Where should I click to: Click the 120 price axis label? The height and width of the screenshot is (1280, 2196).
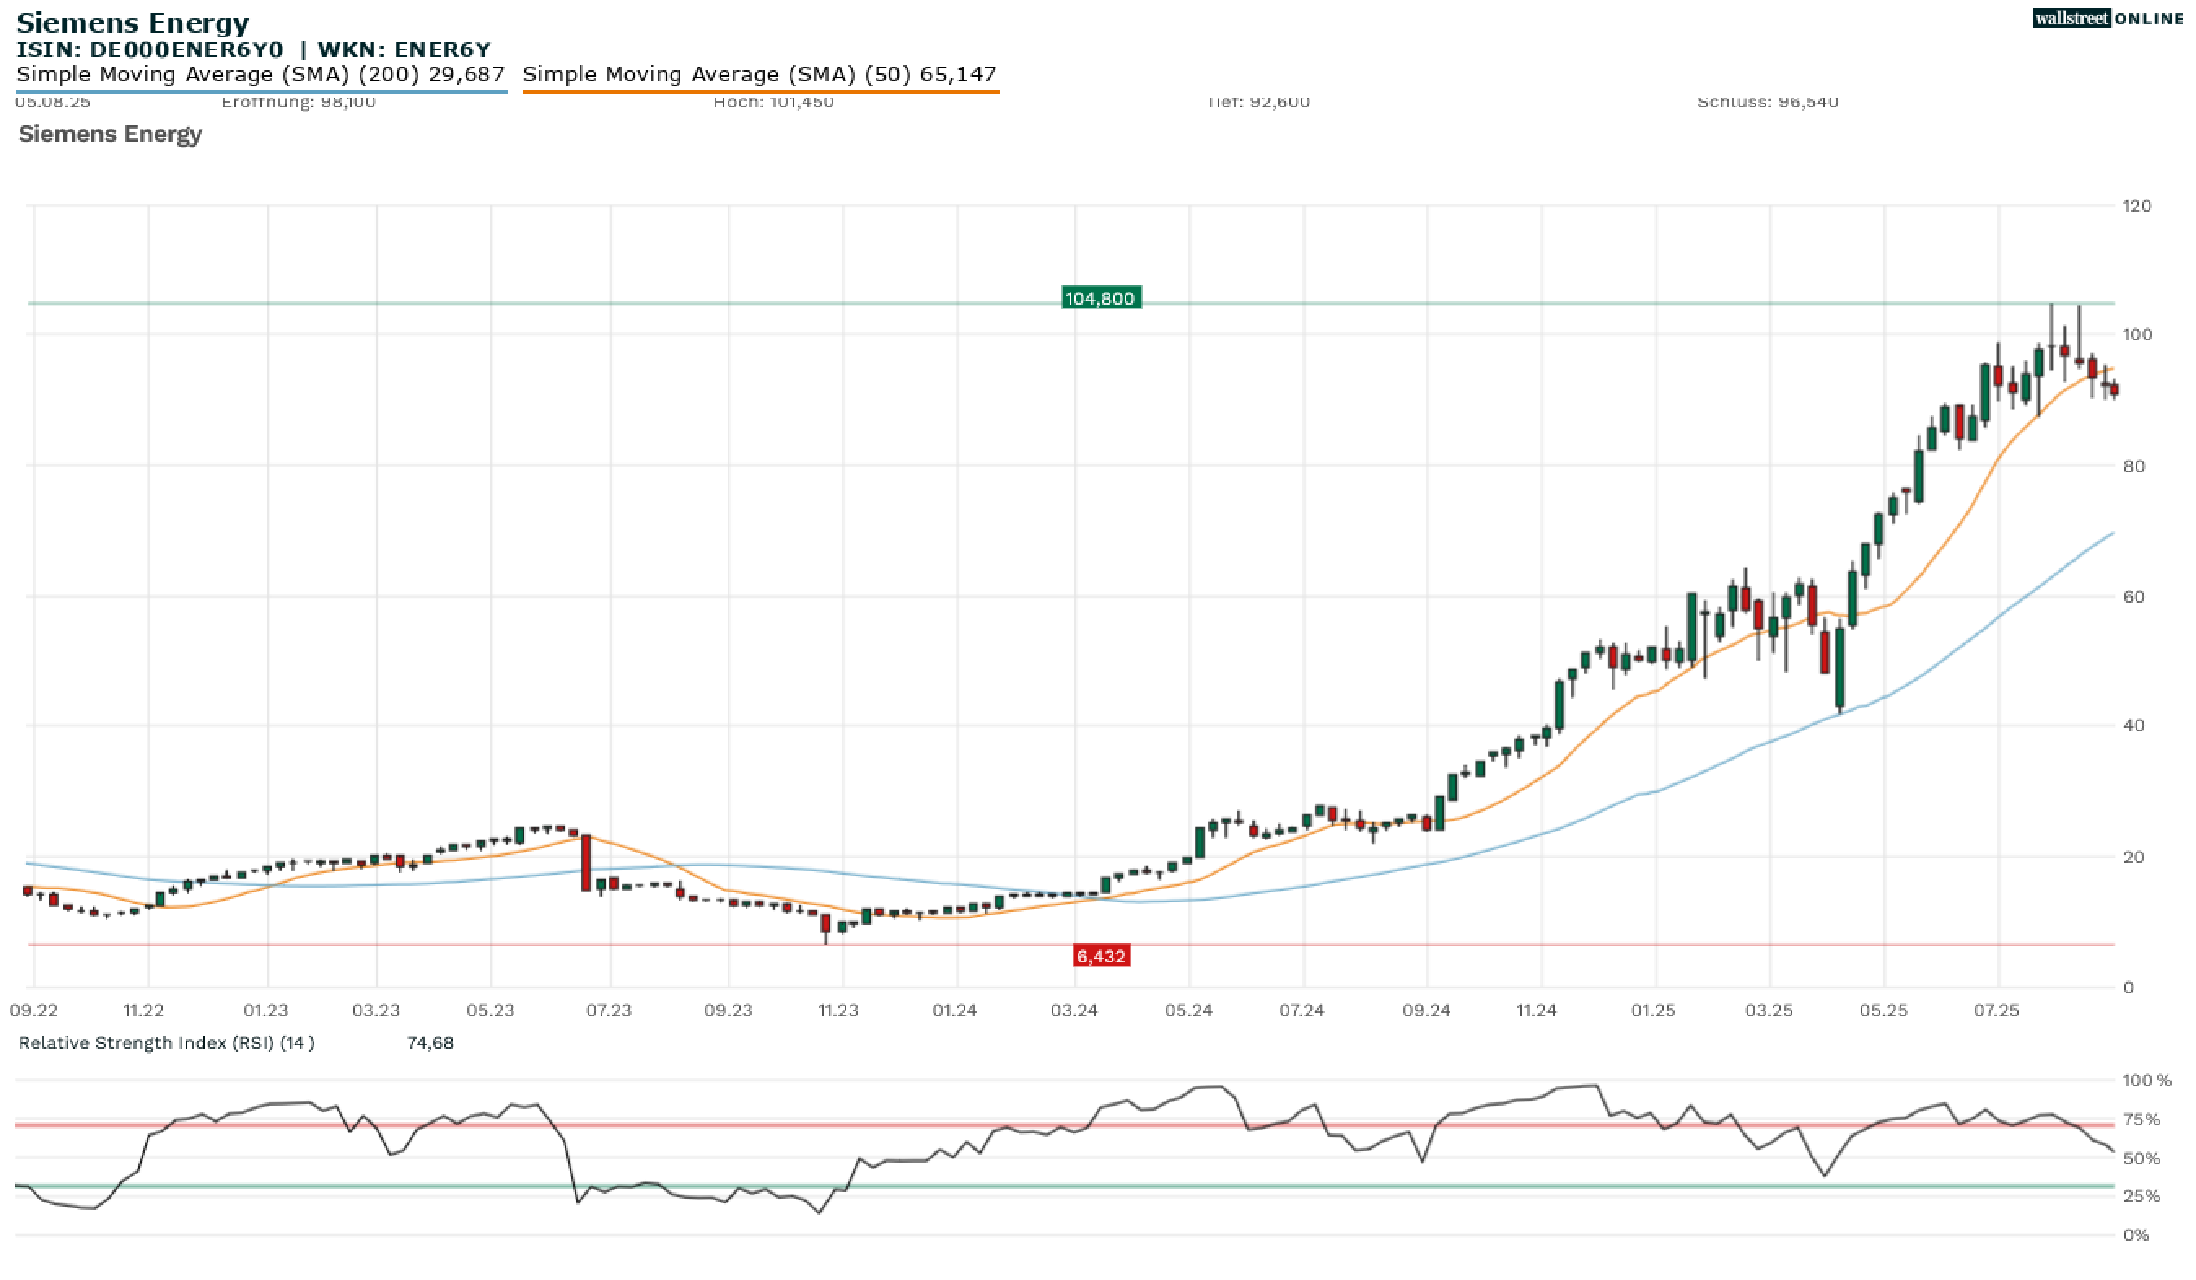(2137, 206)
